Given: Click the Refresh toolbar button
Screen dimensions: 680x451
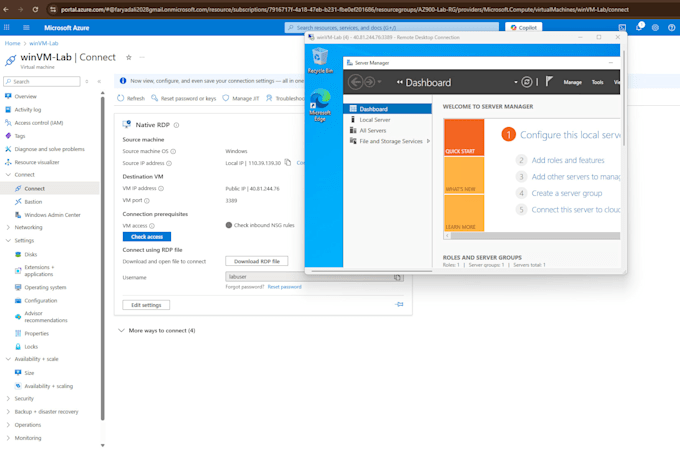Looking at the screenshot, I should (131, 98).
